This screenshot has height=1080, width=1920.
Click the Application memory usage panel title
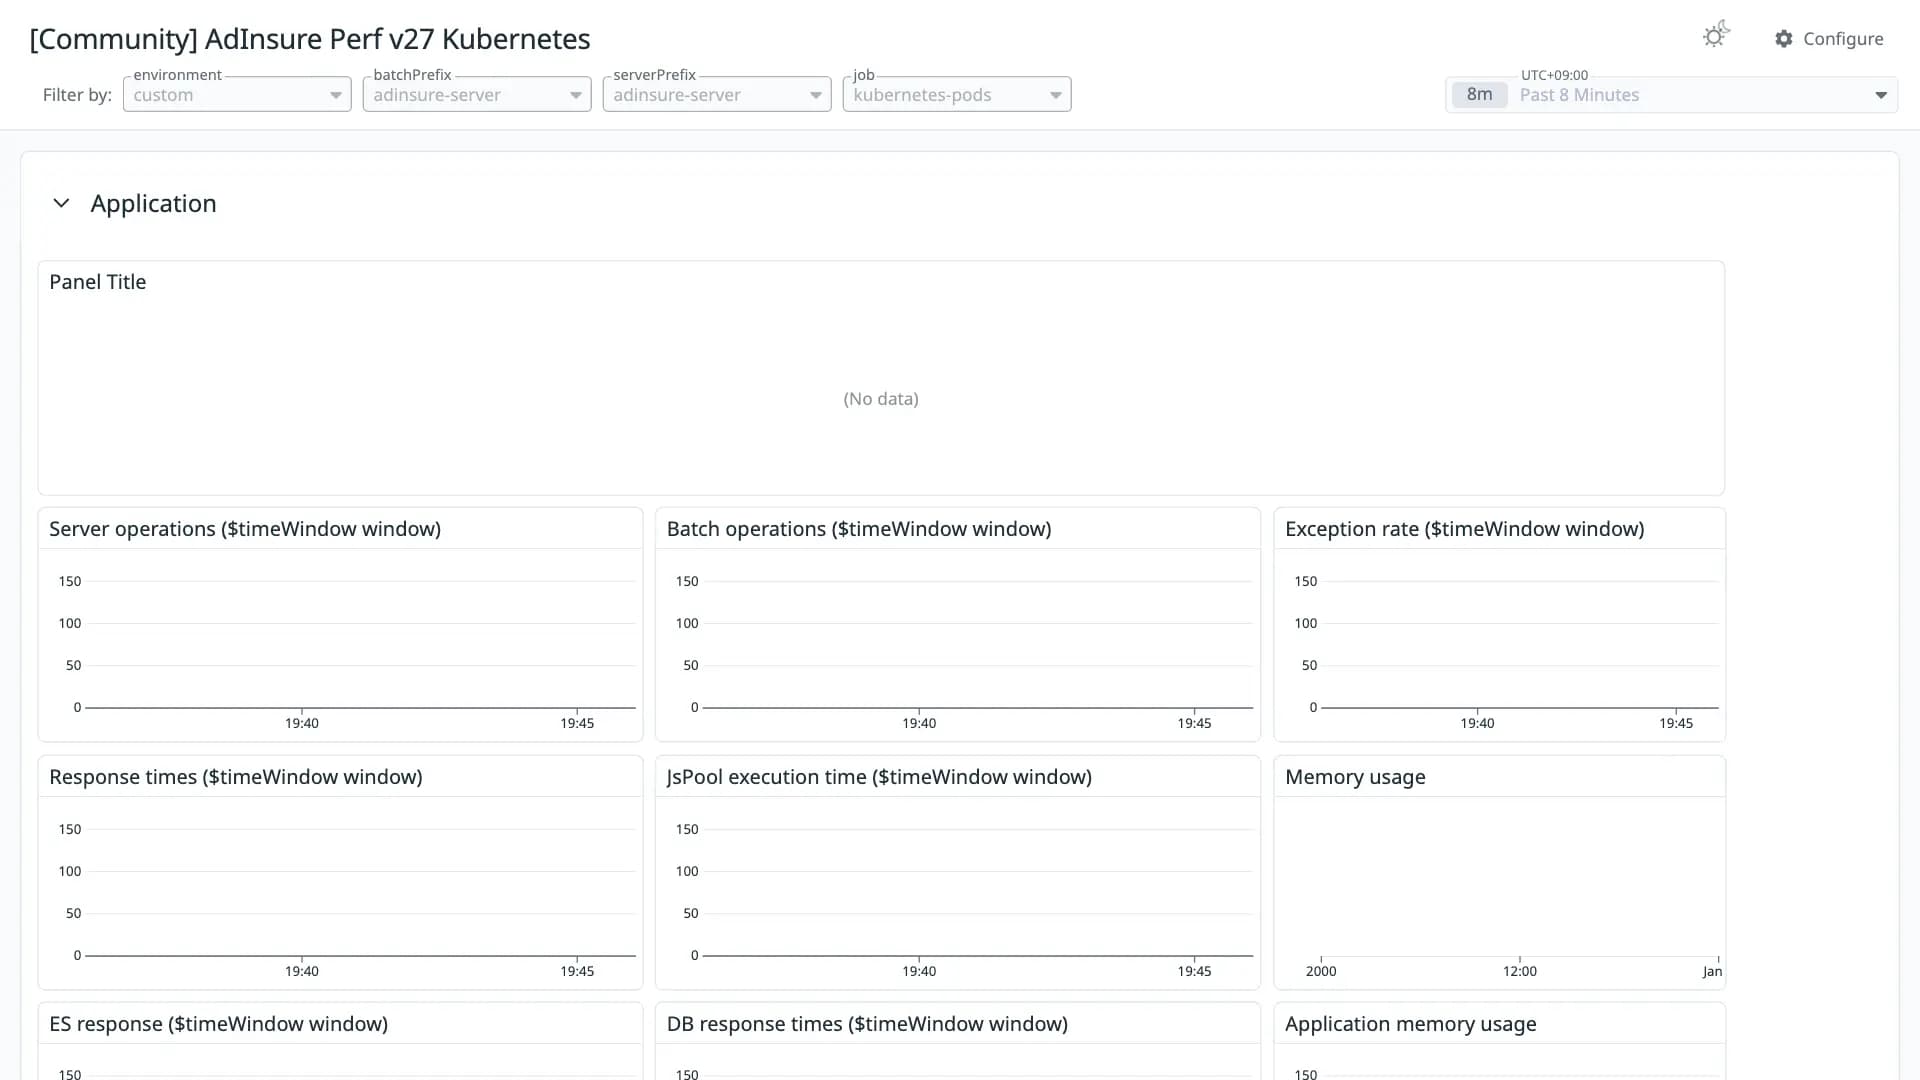pyautogui.click(x=1410, y=1024)
